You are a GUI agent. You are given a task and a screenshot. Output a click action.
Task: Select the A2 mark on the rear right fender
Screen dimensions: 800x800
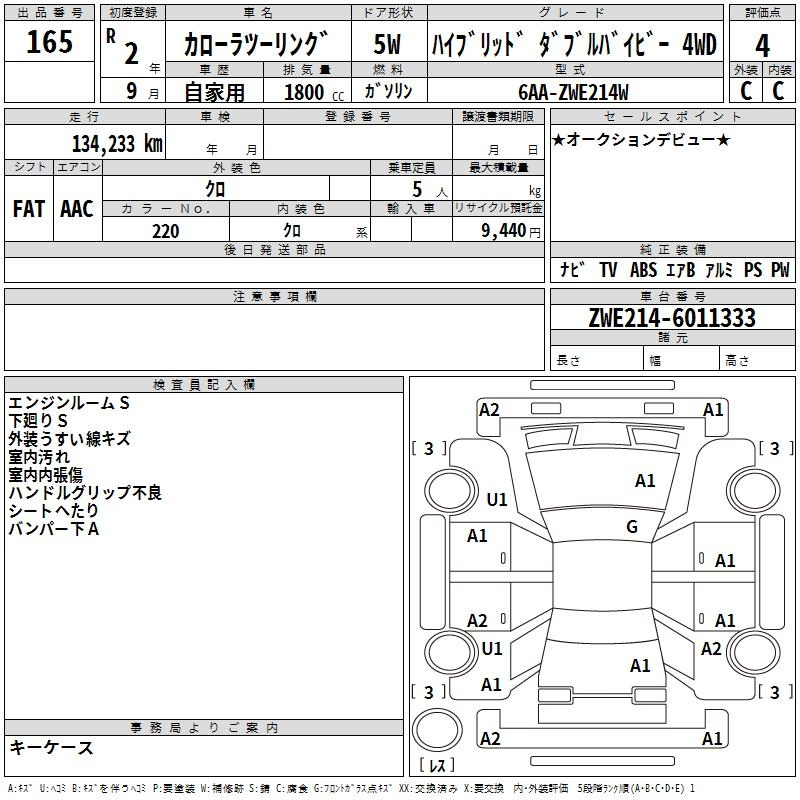(711, 649)
